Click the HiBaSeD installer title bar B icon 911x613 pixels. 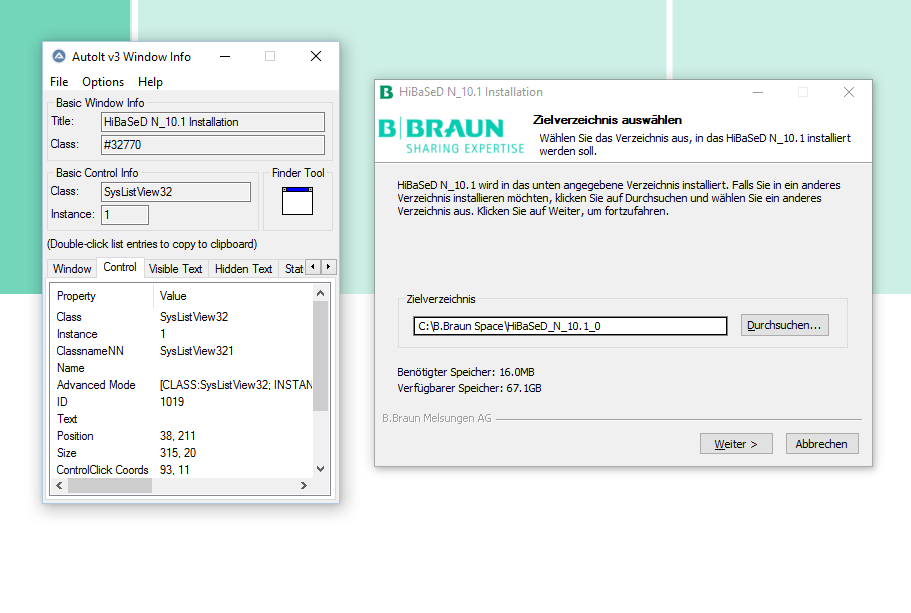[x=386, y=92]
